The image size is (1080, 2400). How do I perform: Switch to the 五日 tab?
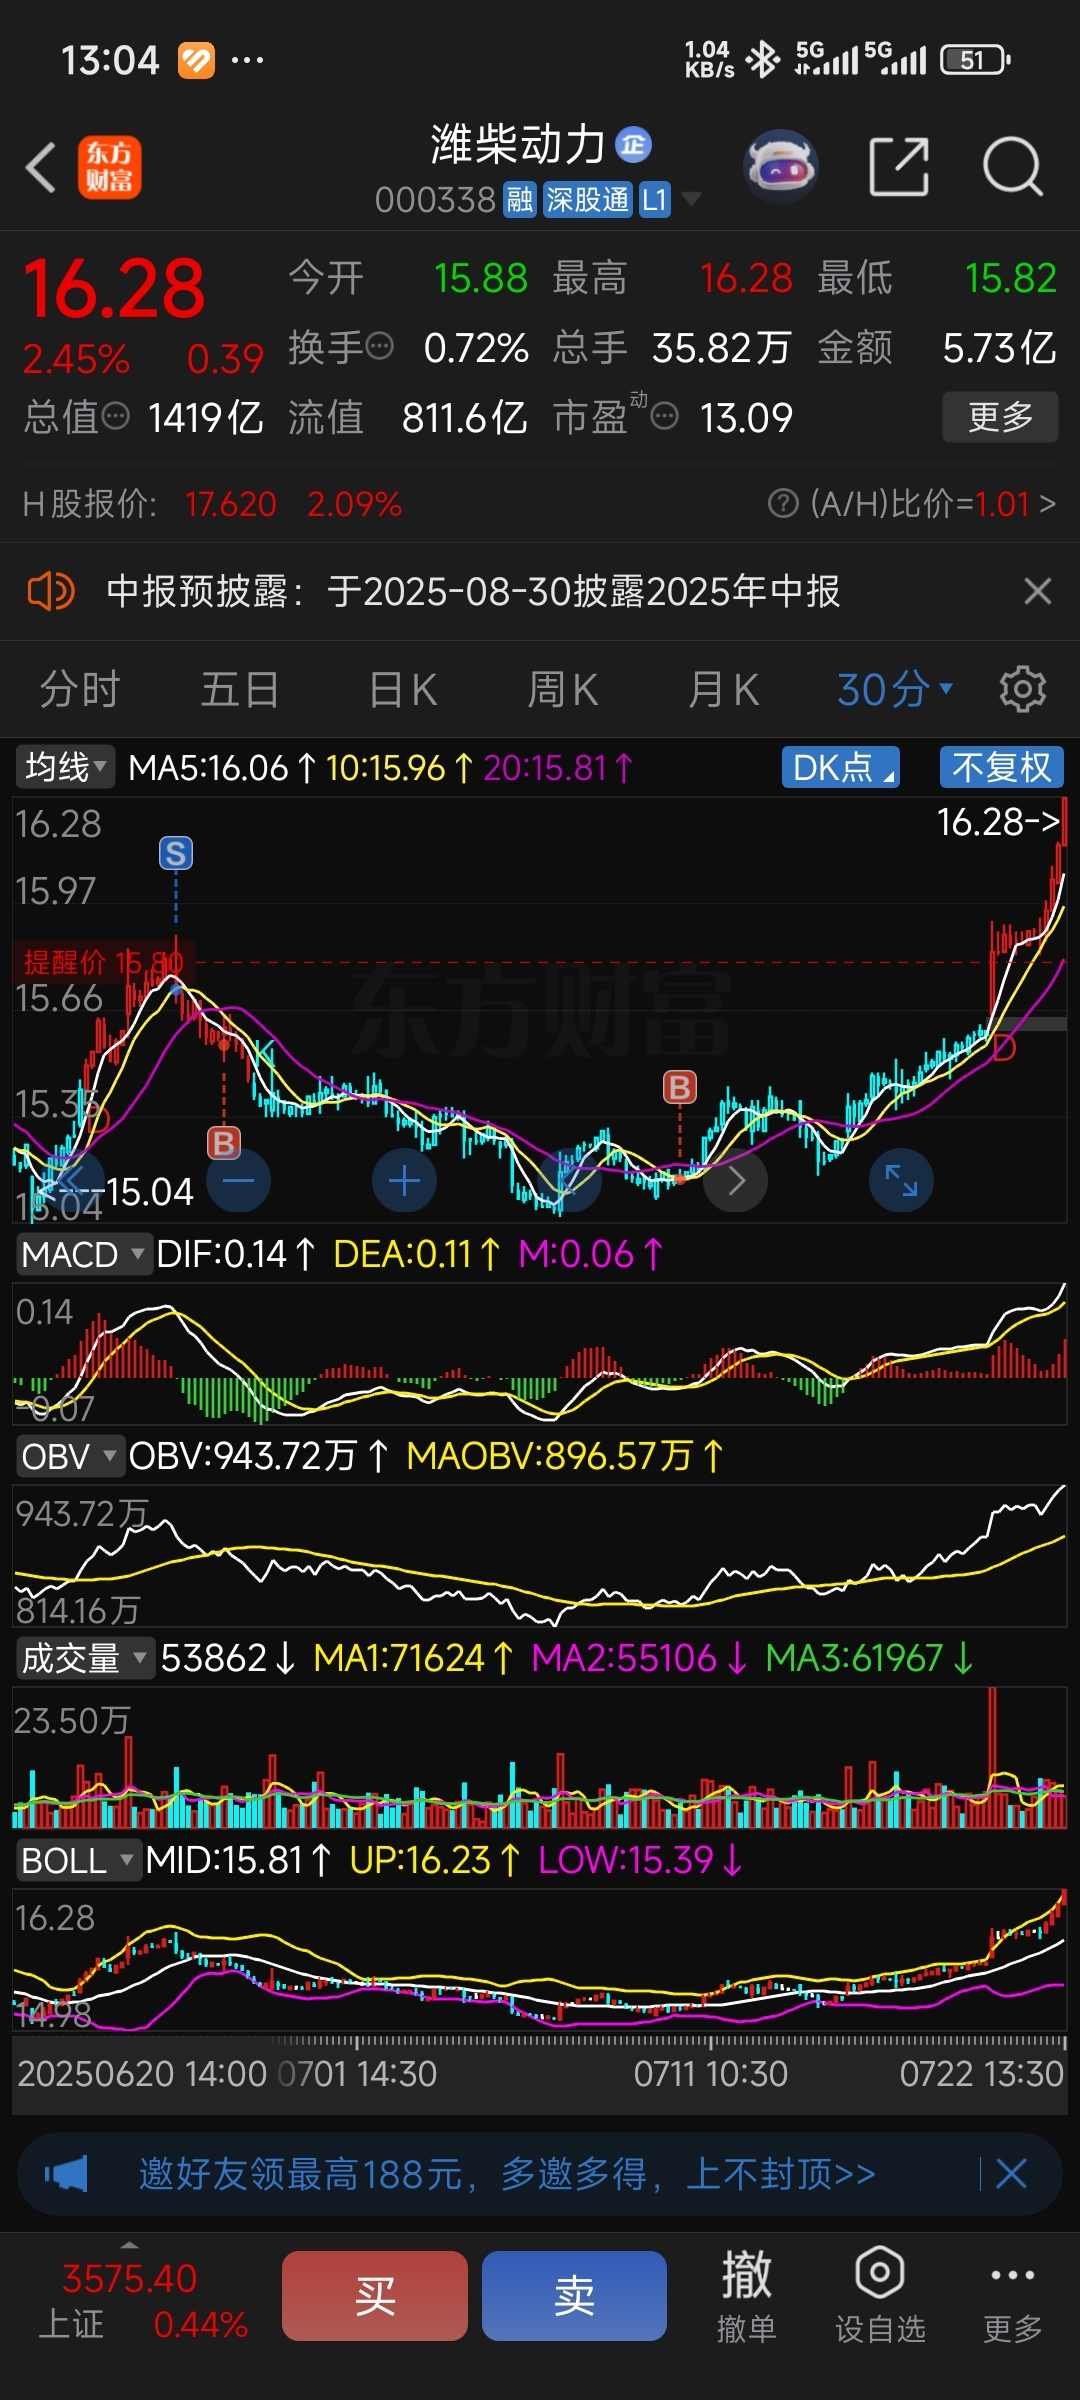240,689
